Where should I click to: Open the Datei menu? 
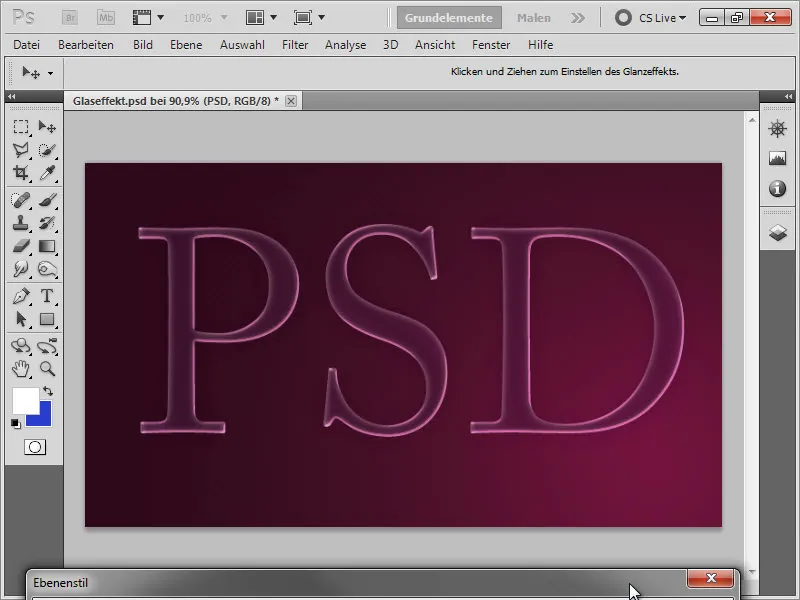point(27,45)
